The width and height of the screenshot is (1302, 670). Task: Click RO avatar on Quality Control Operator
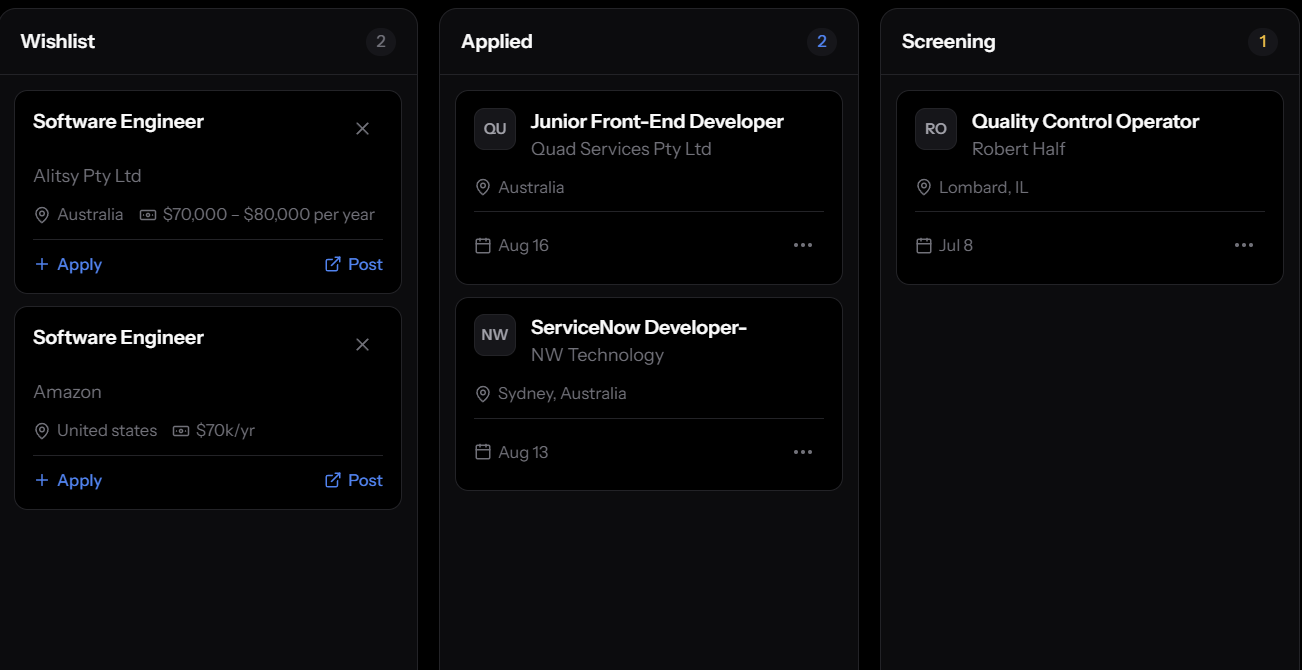pos(936,129)
